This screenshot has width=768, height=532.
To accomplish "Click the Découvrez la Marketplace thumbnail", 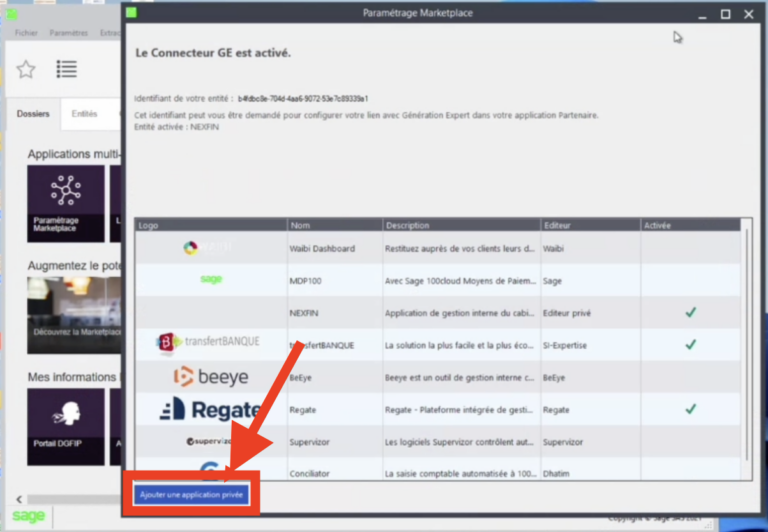I will pos(74,315).
